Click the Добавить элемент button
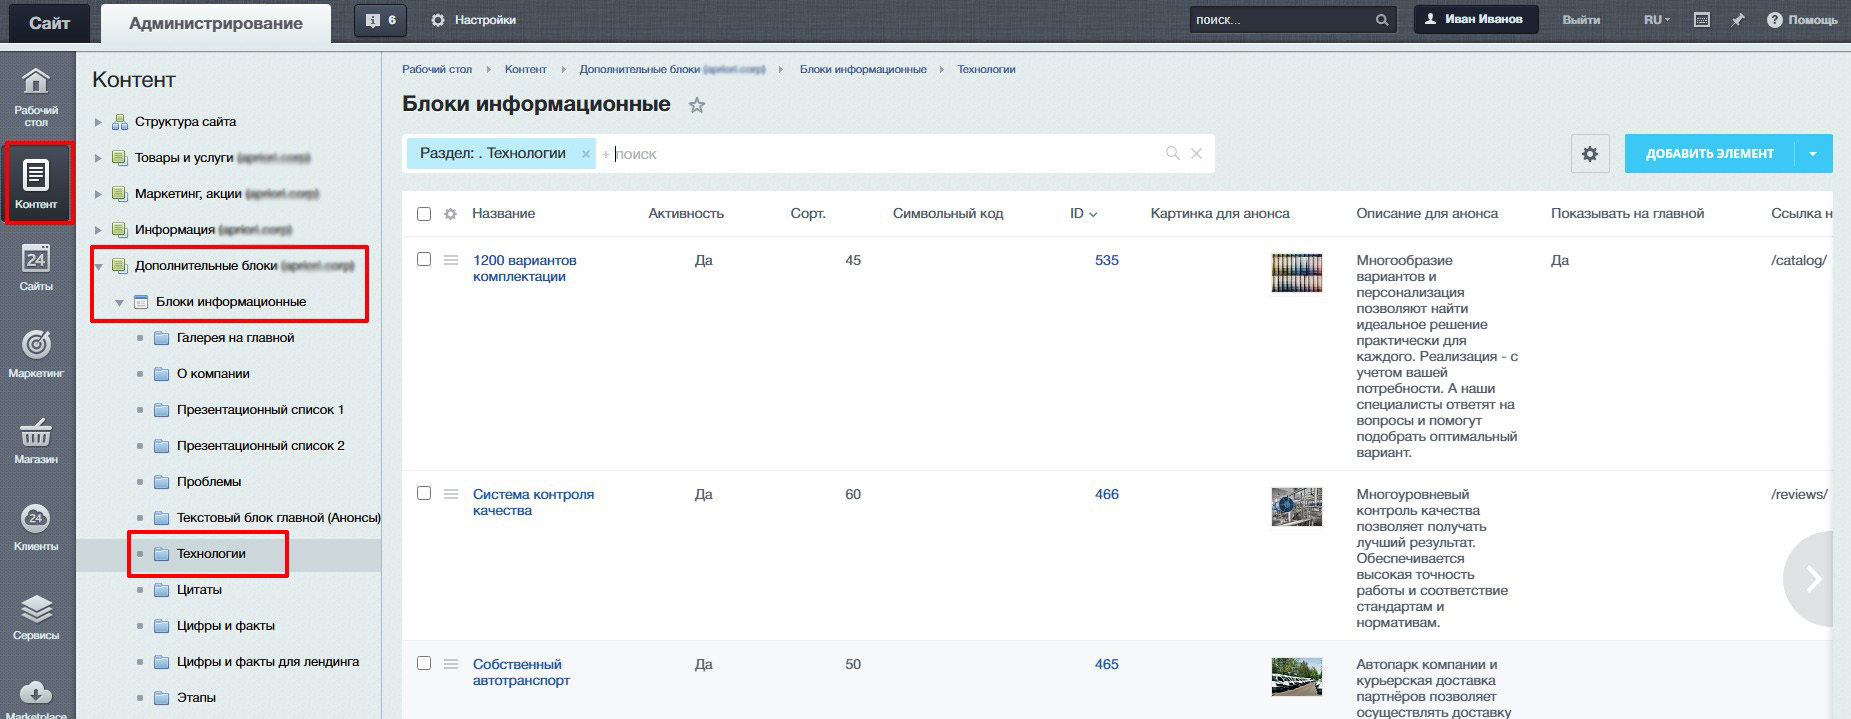The height and width of the screenshot is (719, 1851). 1709,154
